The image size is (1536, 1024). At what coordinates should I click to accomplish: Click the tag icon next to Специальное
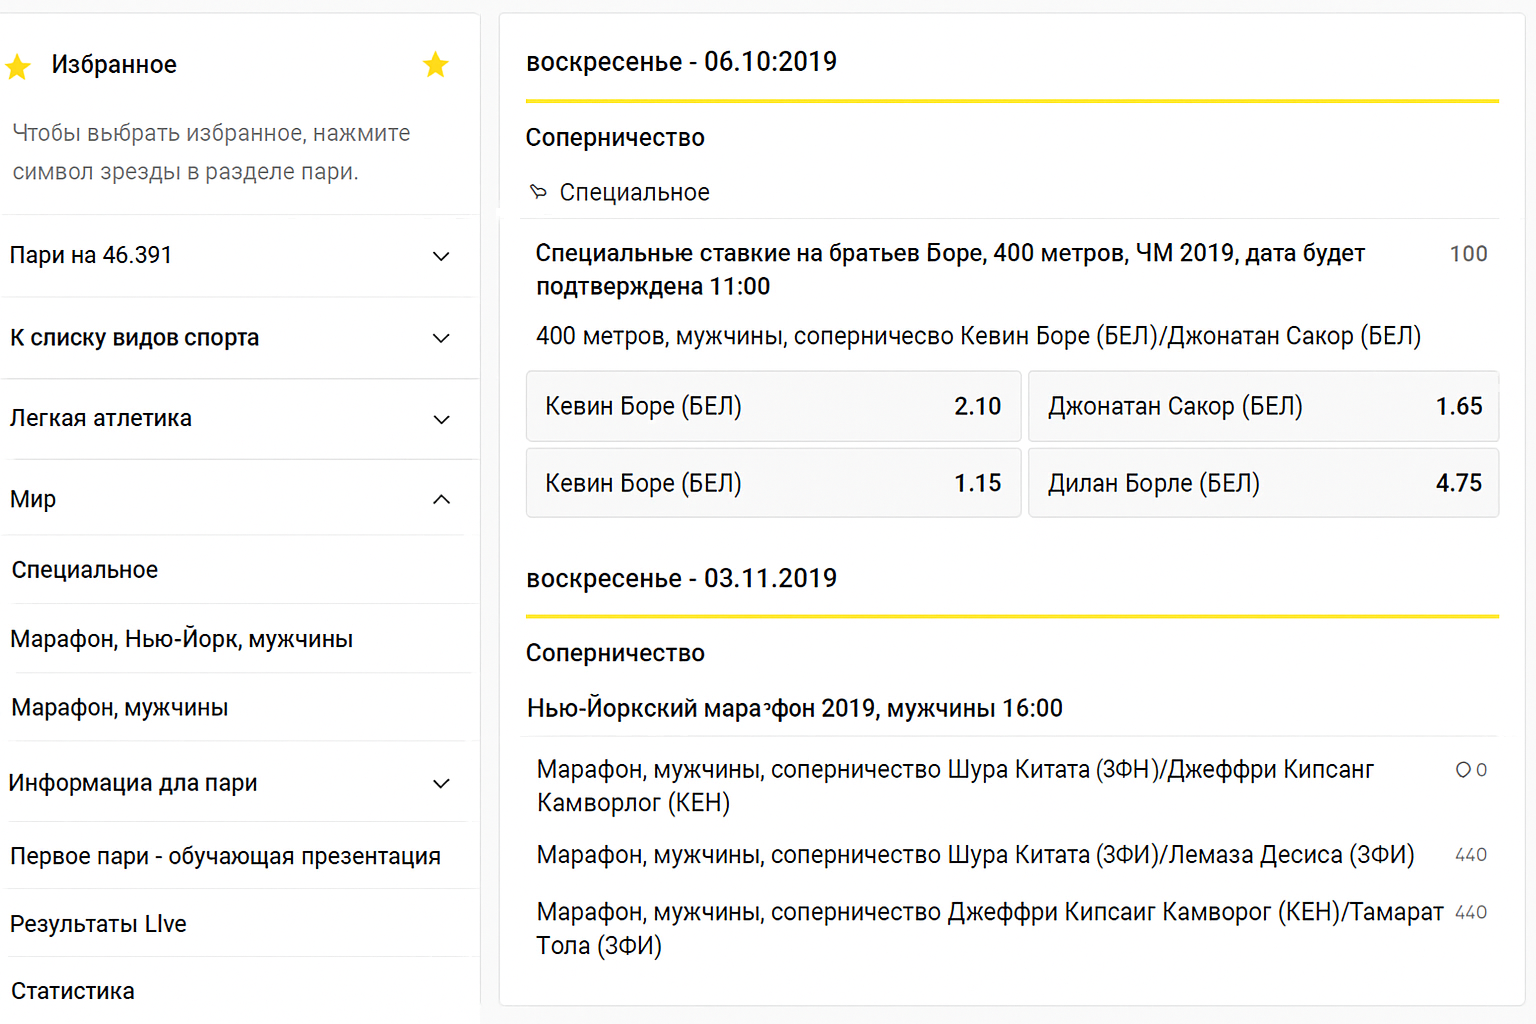coord(538,192)
